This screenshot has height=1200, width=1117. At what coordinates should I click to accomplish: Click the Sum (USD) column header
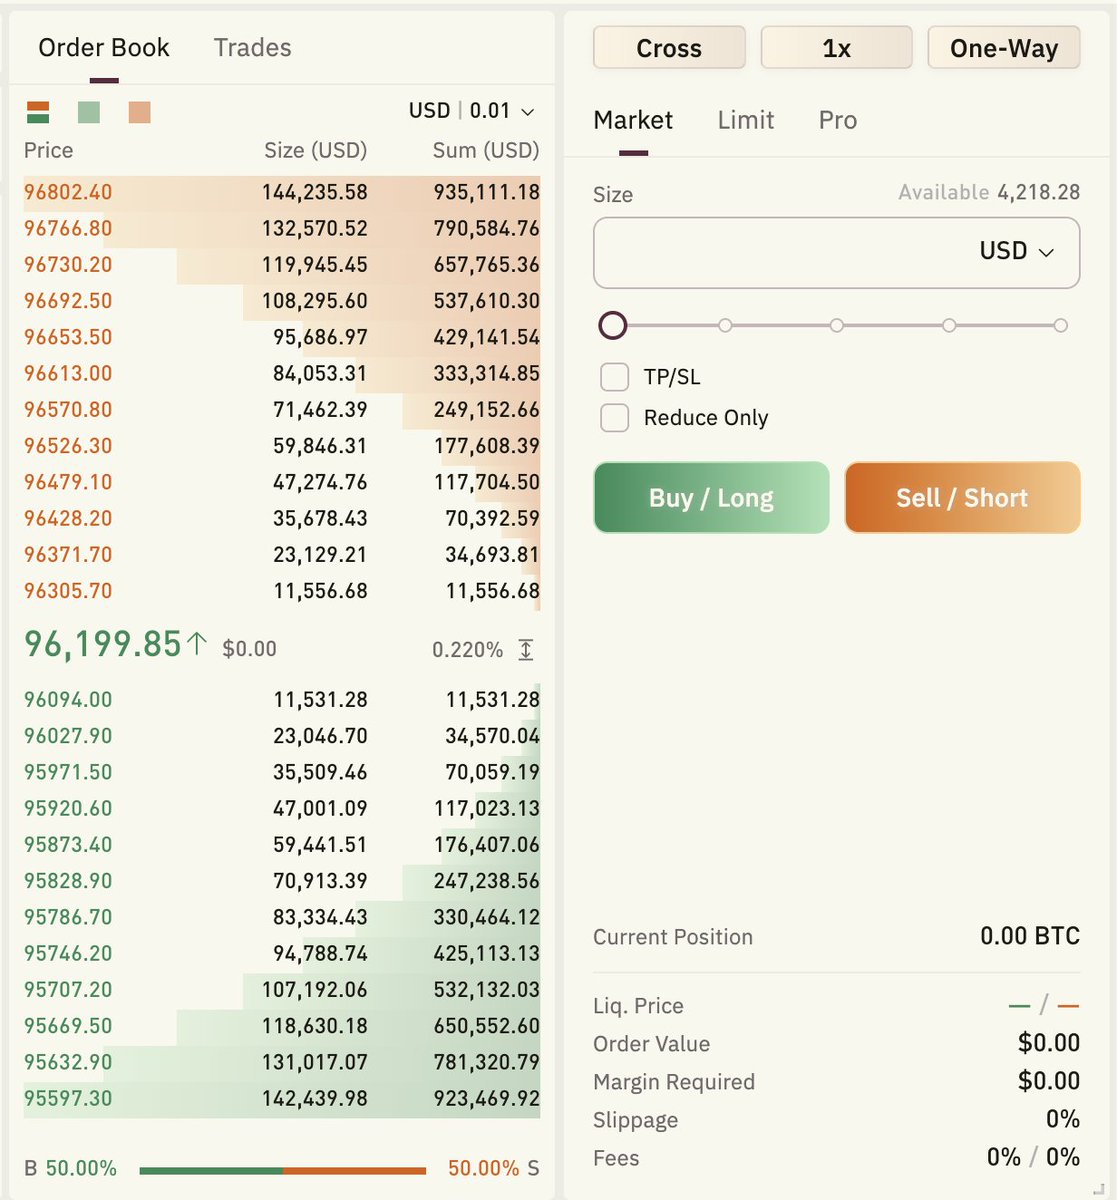tap(486, 150)
